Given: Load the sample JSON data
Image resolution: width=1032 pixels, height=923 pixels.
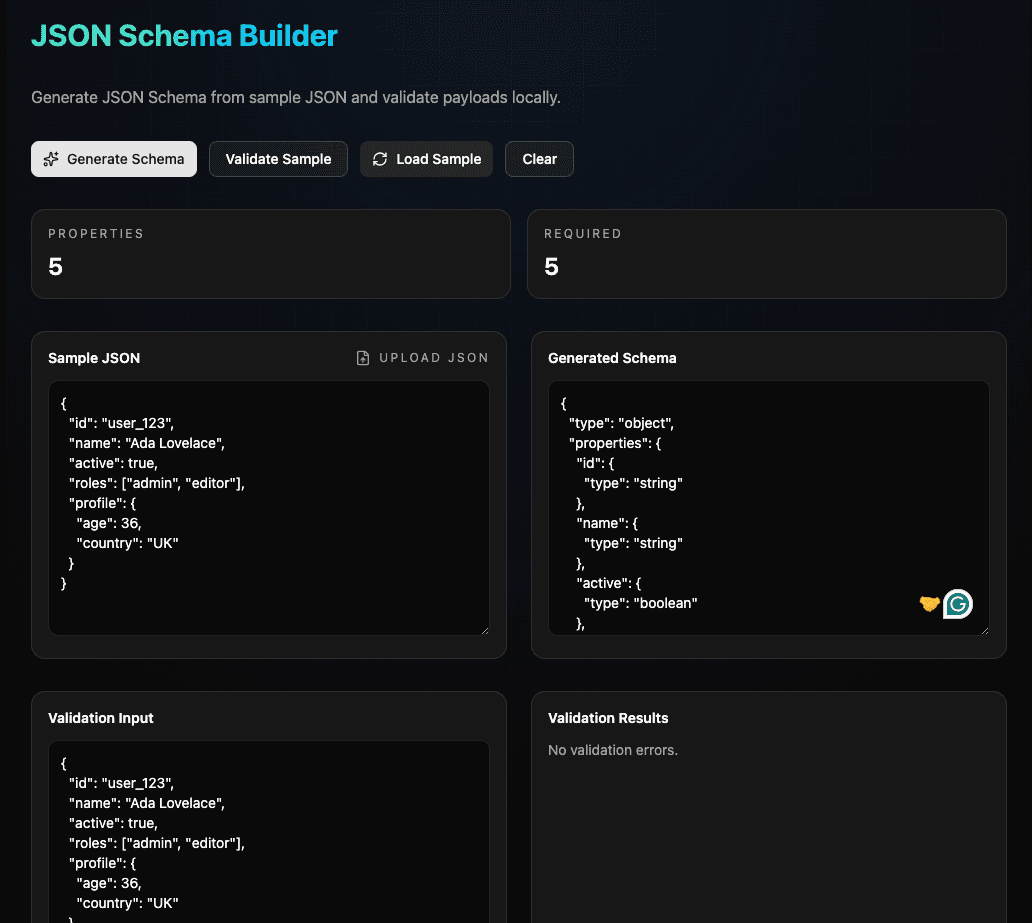Looking at the screenshot, I should pyautogui.click(x=426, y=158).
